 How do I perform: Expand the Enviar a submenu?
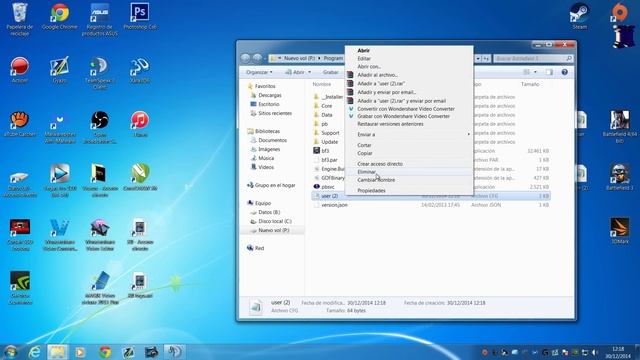click(409, 134)
